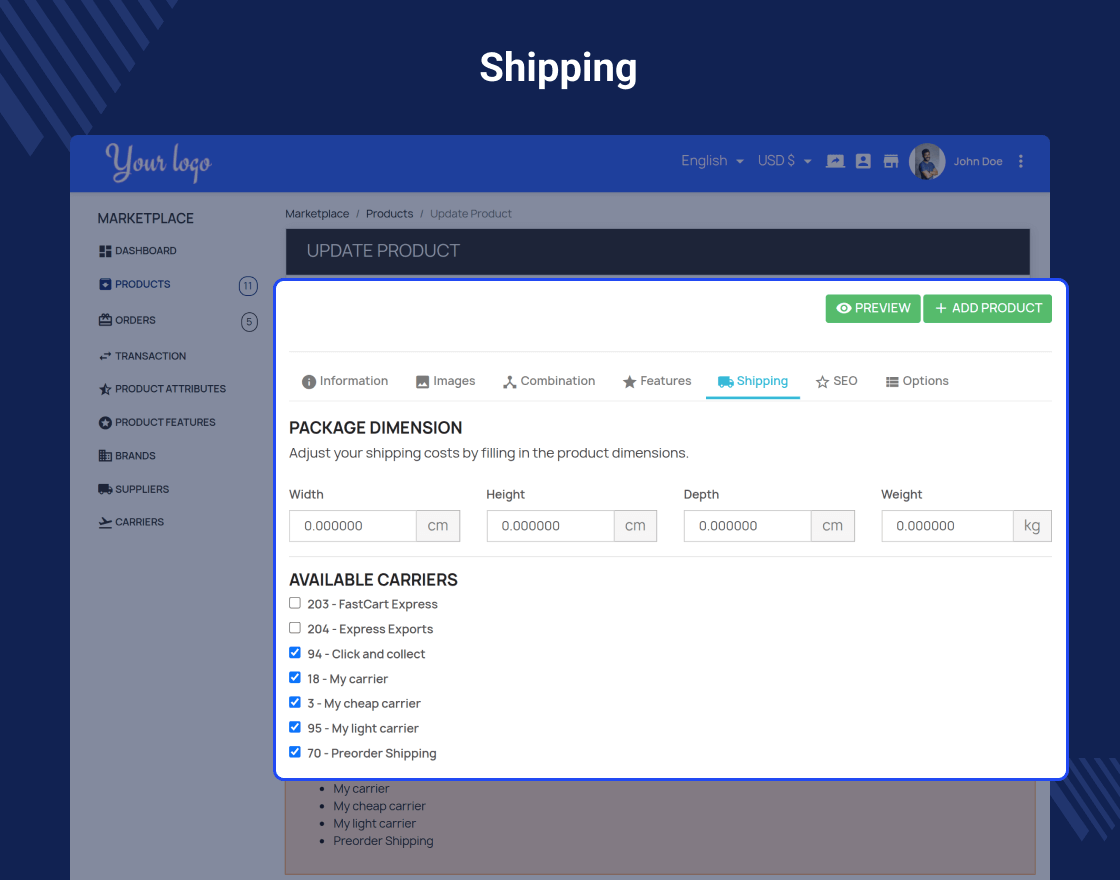Open the three-dot menu beside John Doe
This screenshot has width=1120, height=880.
[1021, 161]
